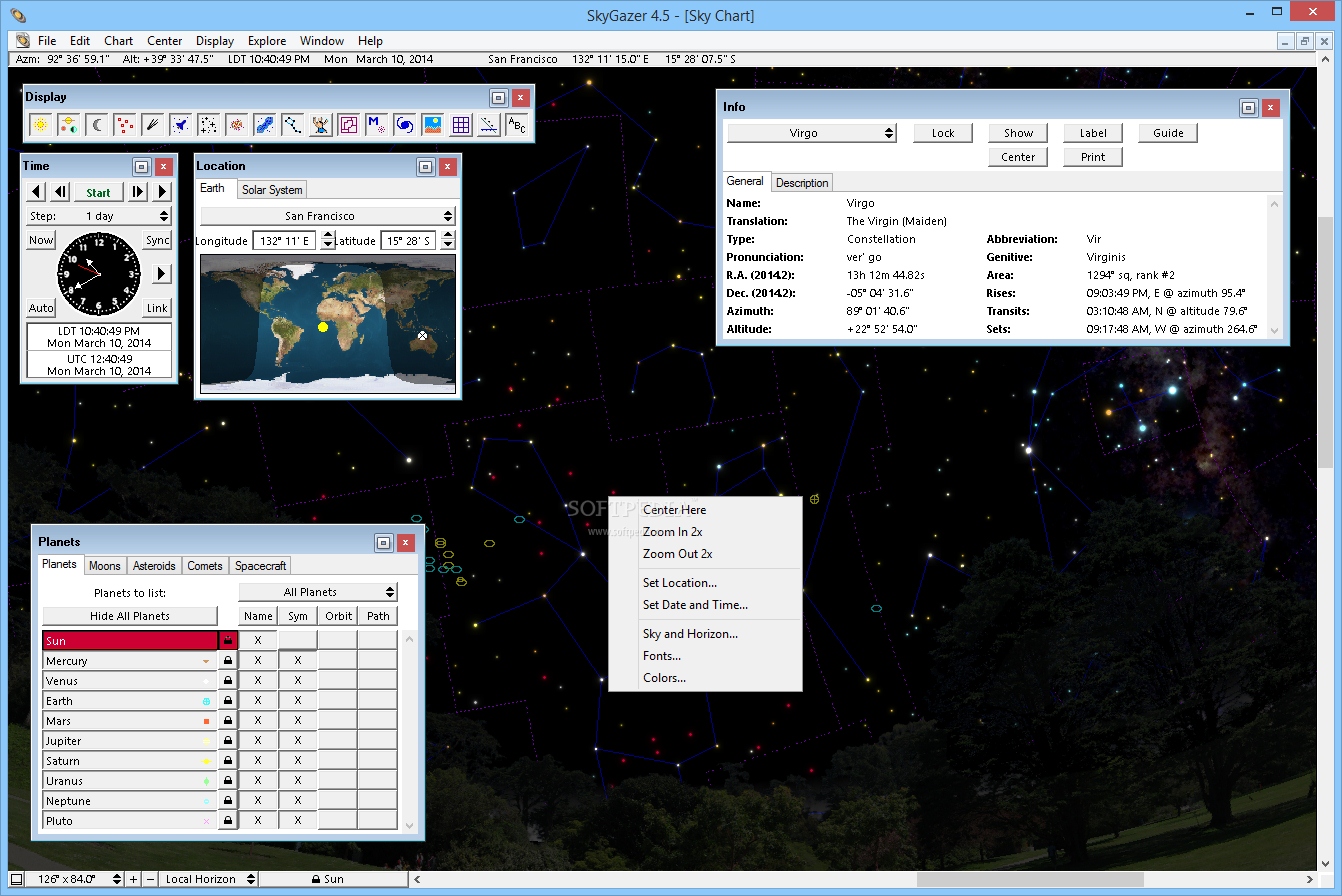Click the Lock button in Info panel

pyautogui.click(x=943, y=133)
